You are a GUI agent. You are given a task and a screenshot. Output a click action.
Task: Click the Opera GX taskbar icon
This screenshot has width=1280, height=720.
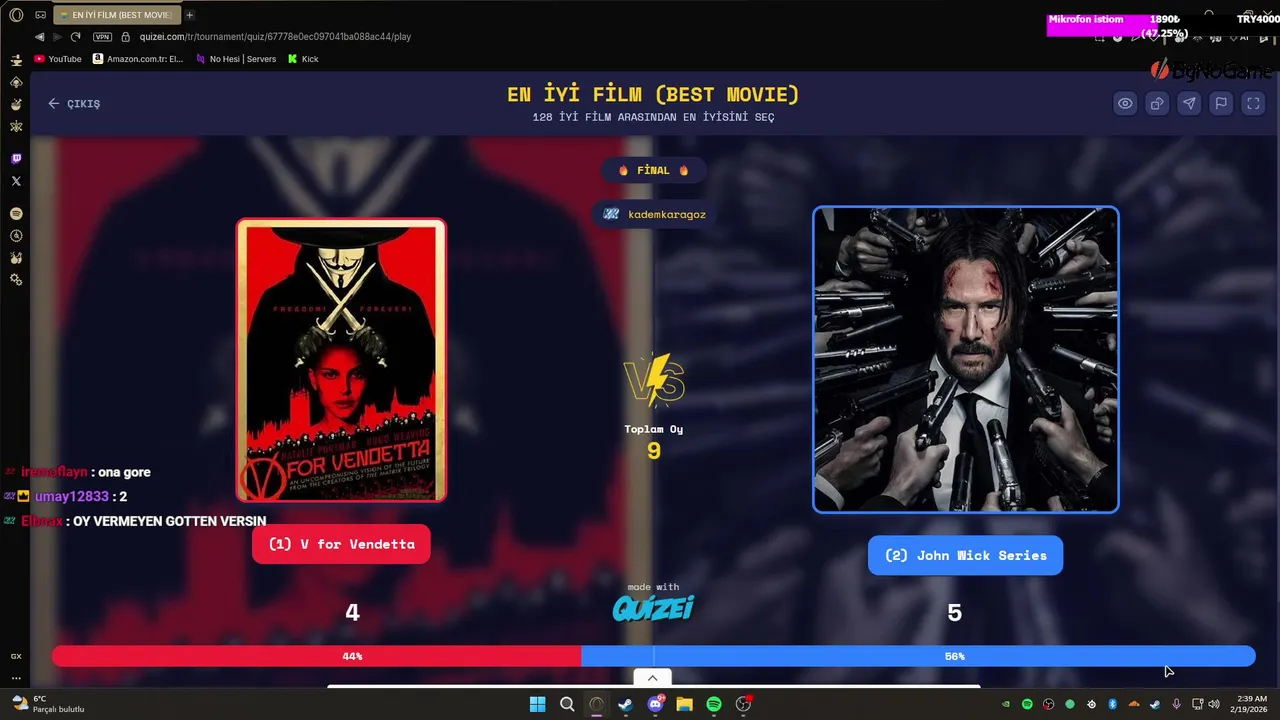[x=596, y=704]
